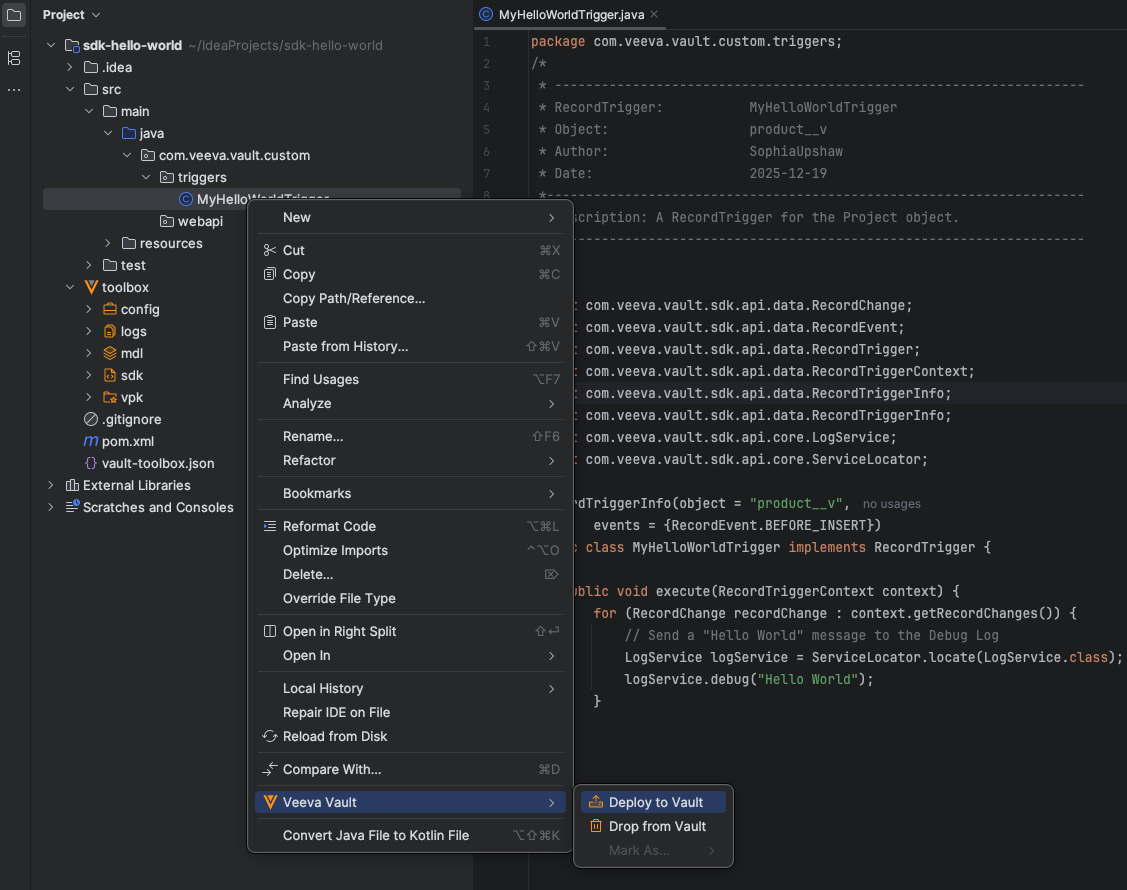Click line number 1 in the gutter
The image size is (1127, 890).
click(487, 42)
